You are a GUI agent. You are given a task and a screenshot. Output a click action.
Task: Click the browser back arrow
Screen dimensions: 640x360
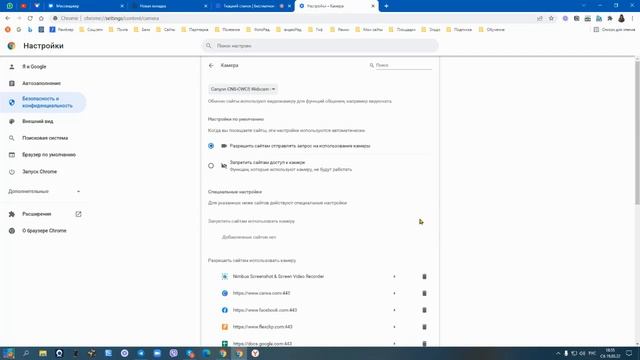coord(8,18)
